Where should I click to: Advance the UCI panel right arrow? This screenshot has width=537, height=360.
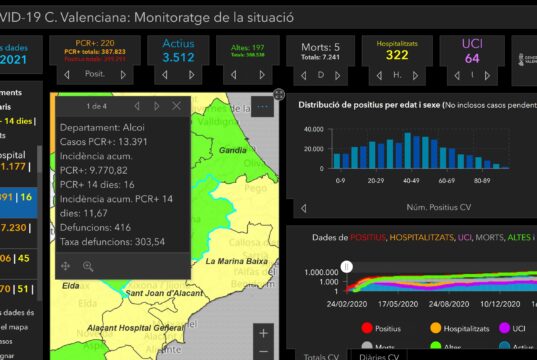487,75
